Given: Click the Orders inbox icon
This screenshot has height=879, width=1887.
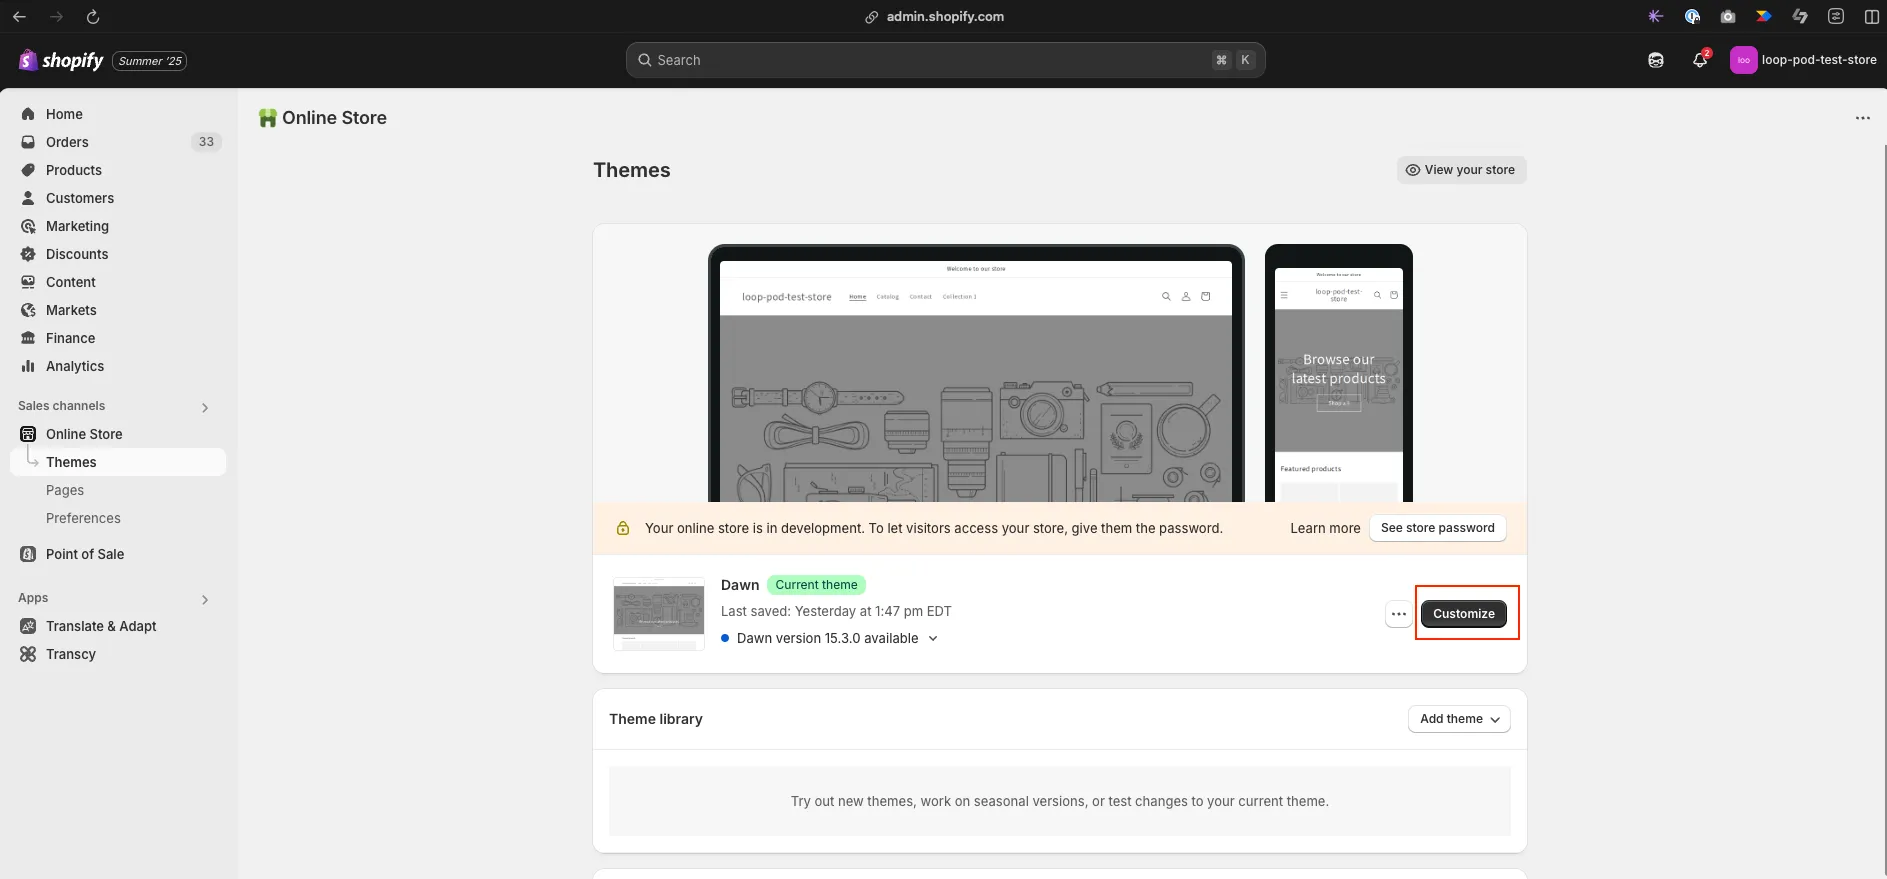Looking at the screenshot, I should coord(28,142).
